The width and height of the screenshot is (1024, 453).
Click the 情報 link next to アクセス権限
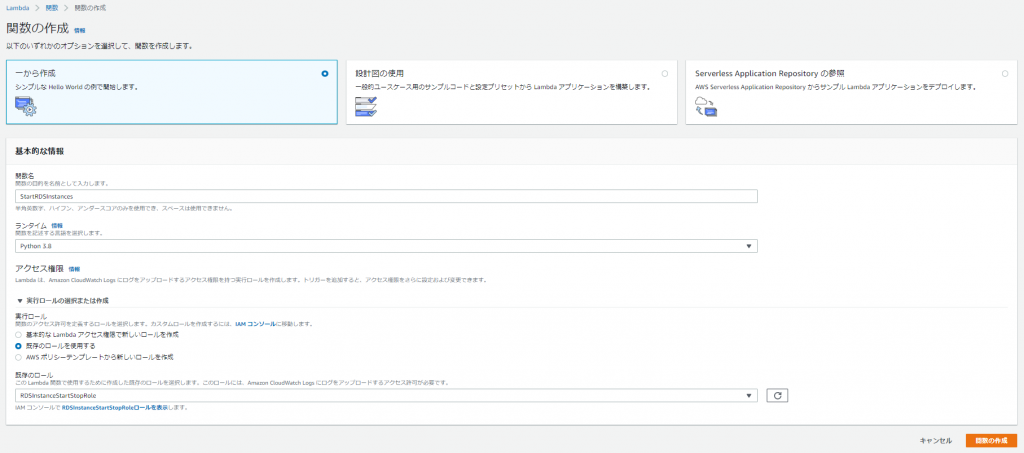(x=74, y=269)
